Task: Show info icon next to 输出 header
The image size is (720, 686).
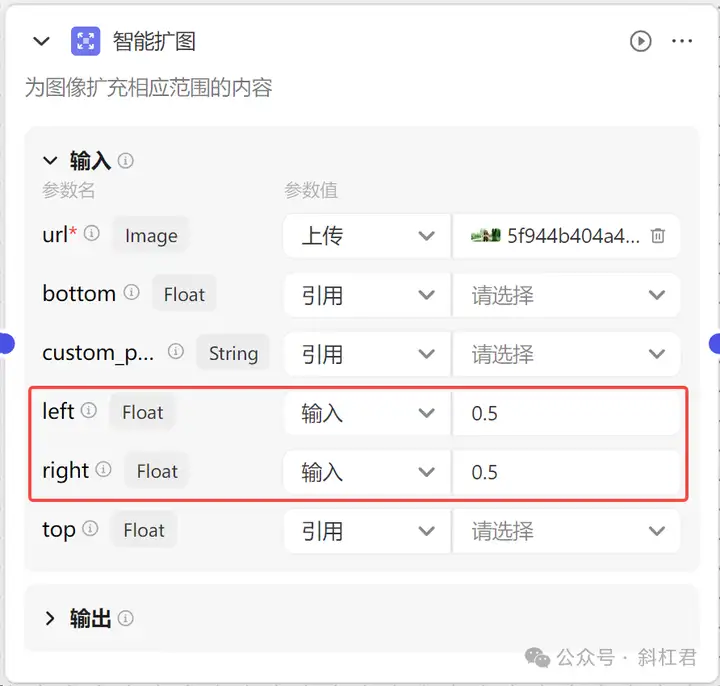Action: point(125,618)
